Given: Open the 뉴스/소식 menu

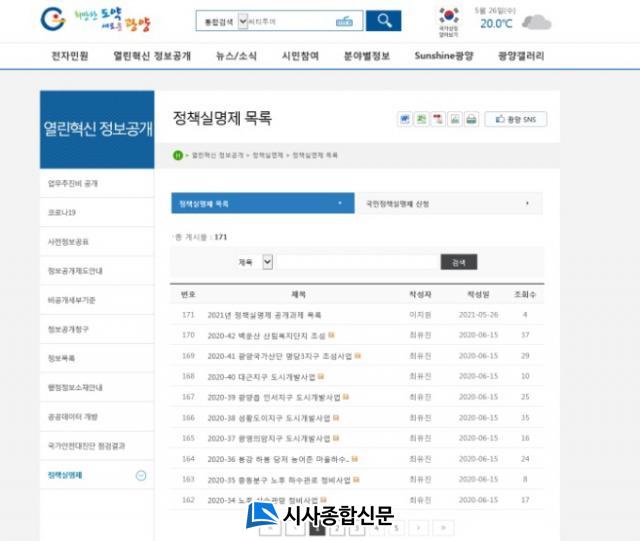Looking at the screenshot, I should pyautogui.click(x=237, y=56).
